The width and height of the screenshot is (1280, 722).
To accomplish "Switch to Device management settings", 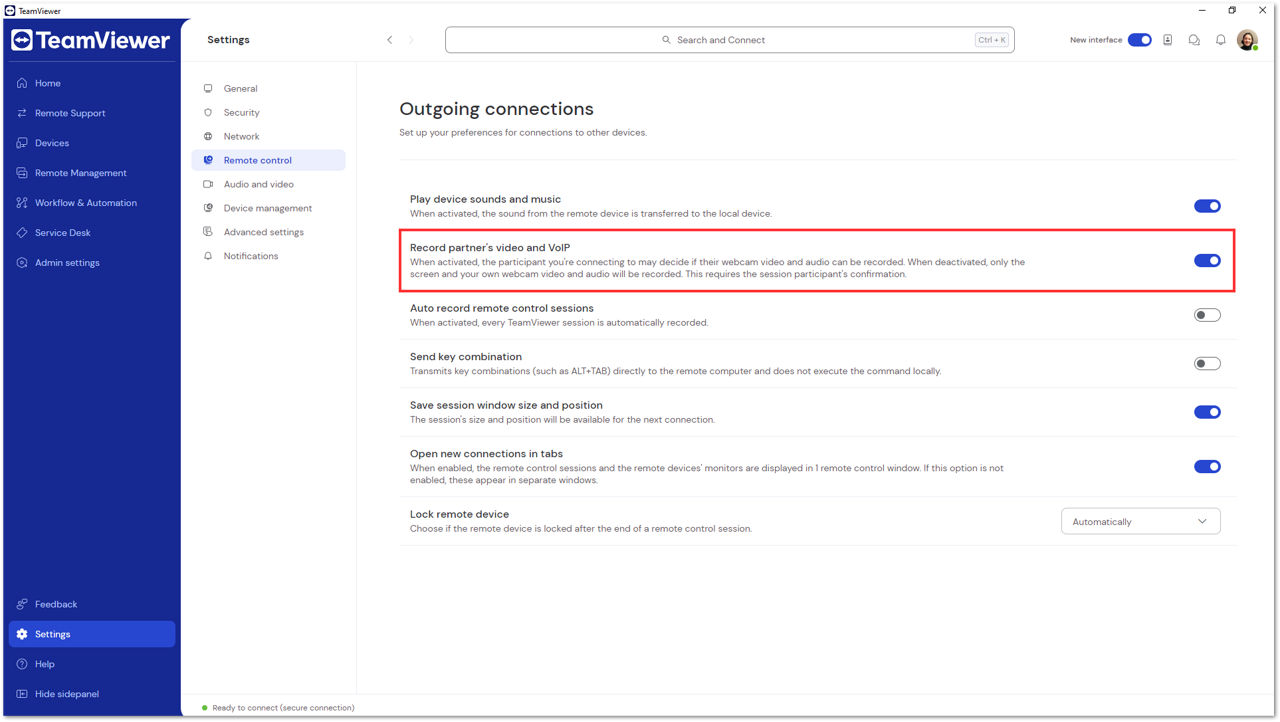I will tap(268, 208).
